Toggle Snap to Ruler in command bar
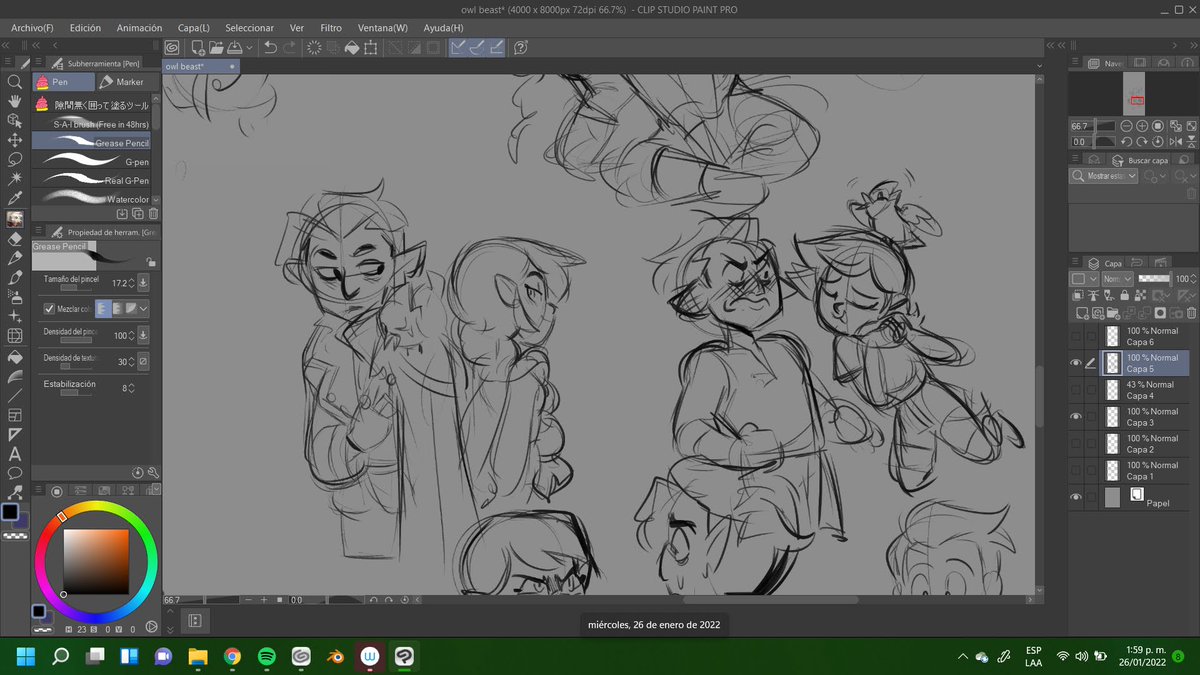The image size is (1200, 675). point(458,47)
